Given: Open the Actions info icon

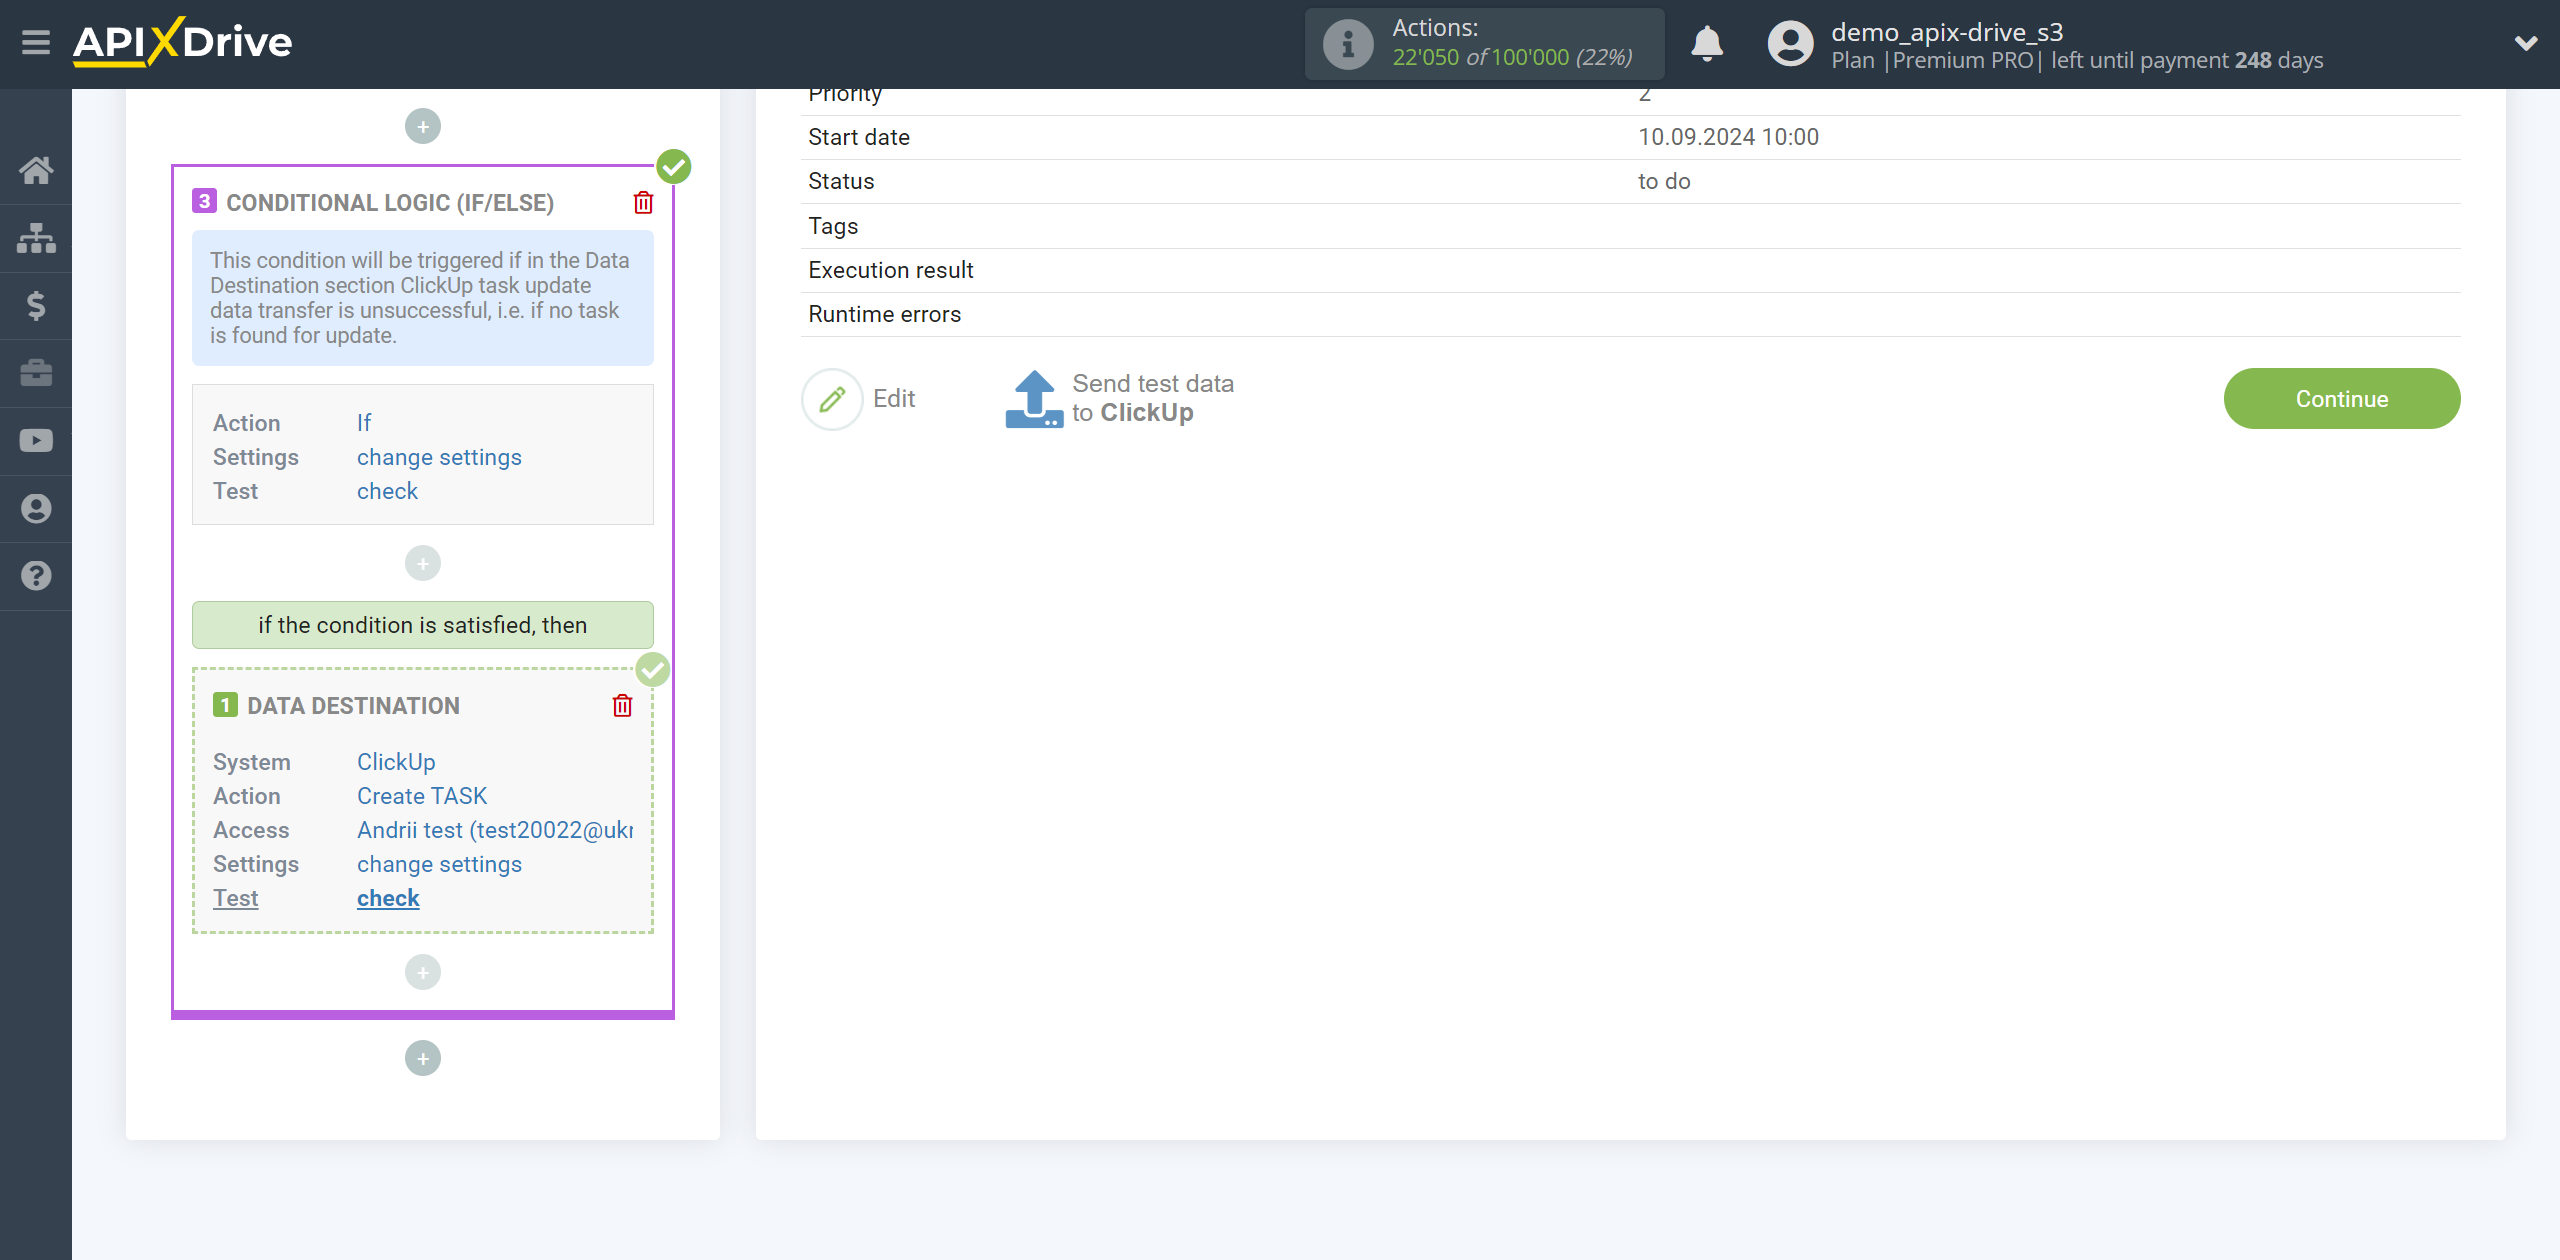Looking at the screenshot, I should pyautogui.click(x=1347, y=43).
